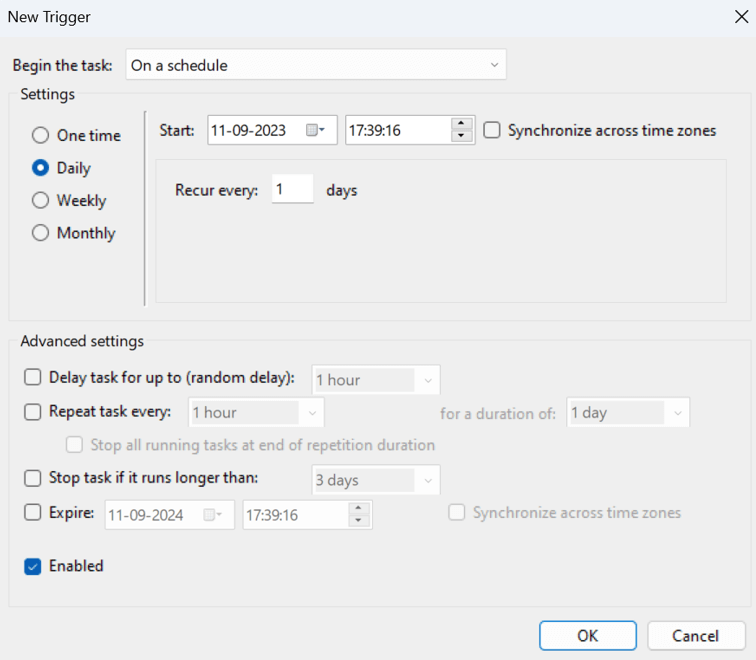The image size is (756, 660).
Task: Select the Weekly schedule option
Action: [40, 200]
